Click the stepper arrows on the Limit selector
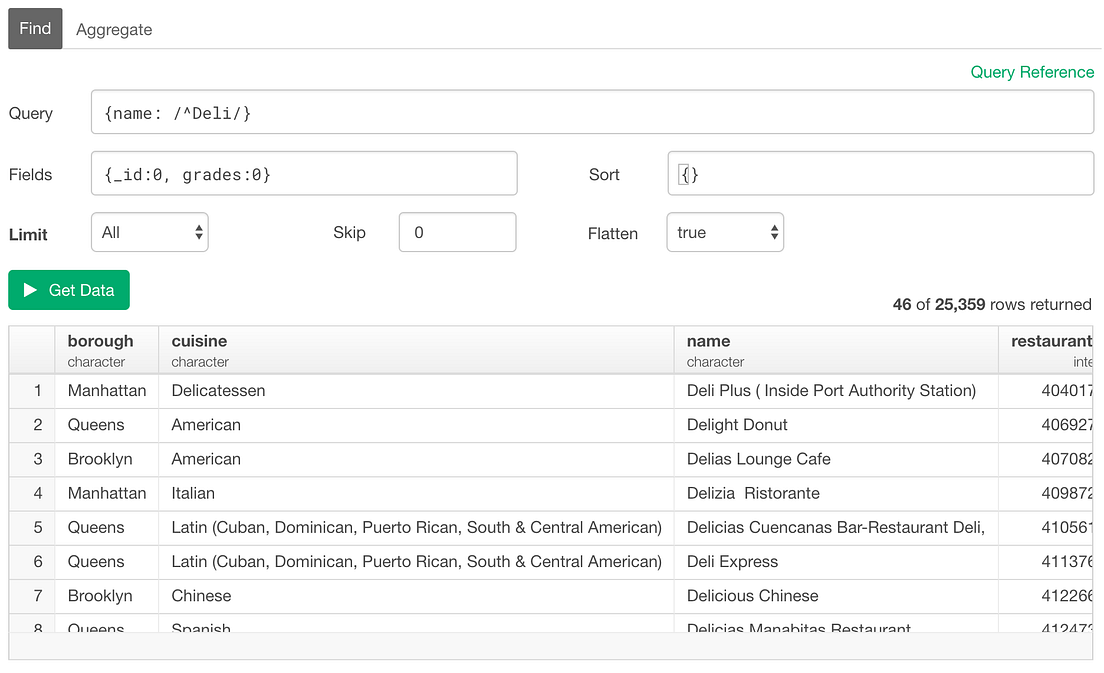1104x673 pixels. (x=199, y=231)
